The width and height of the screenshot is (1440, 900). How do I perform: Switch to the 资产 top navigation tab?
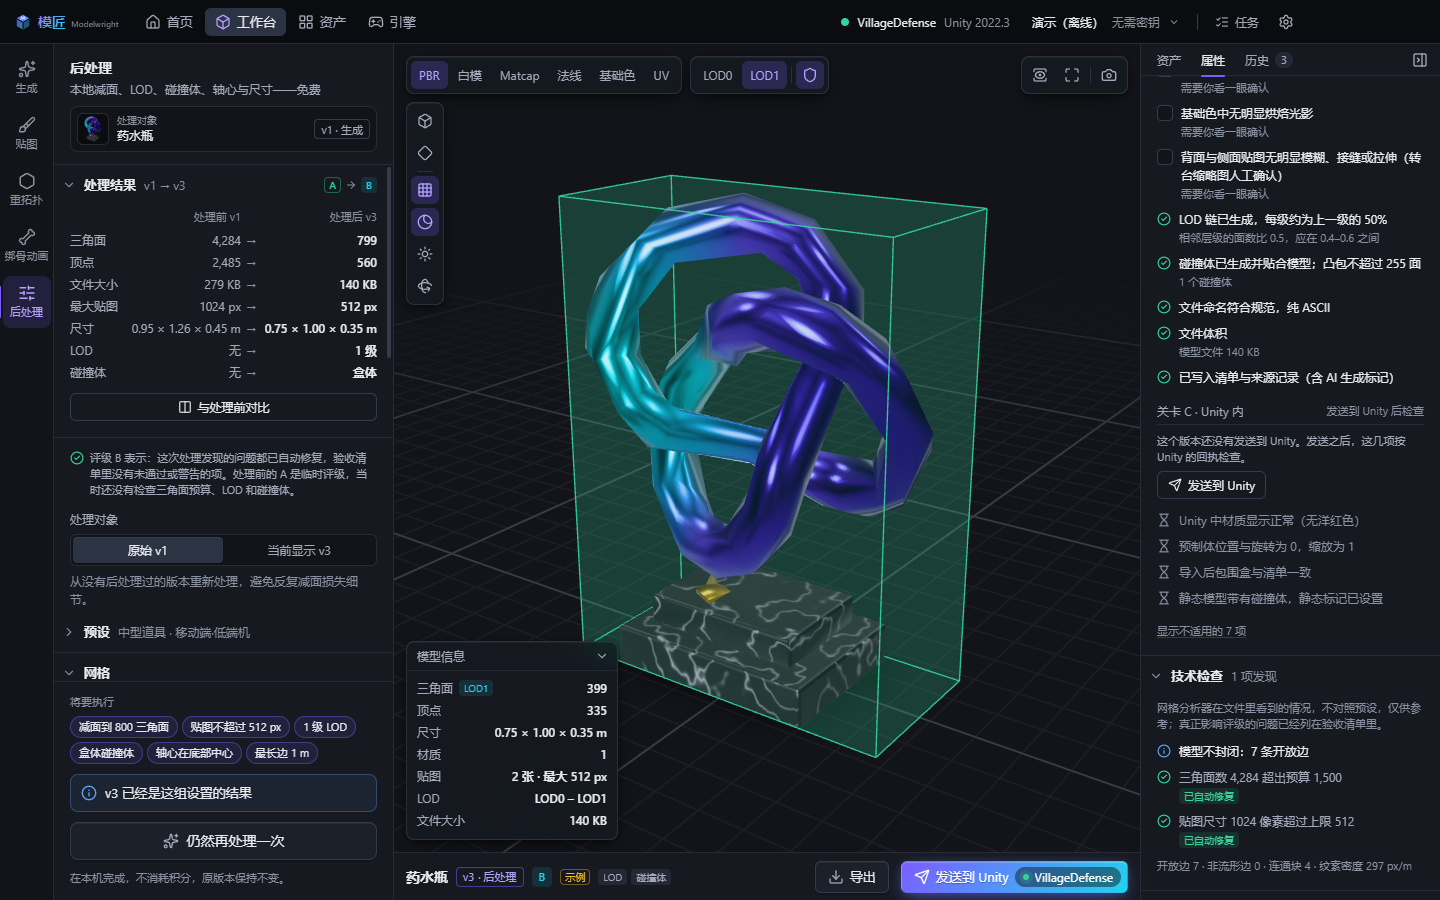point(322,22)
